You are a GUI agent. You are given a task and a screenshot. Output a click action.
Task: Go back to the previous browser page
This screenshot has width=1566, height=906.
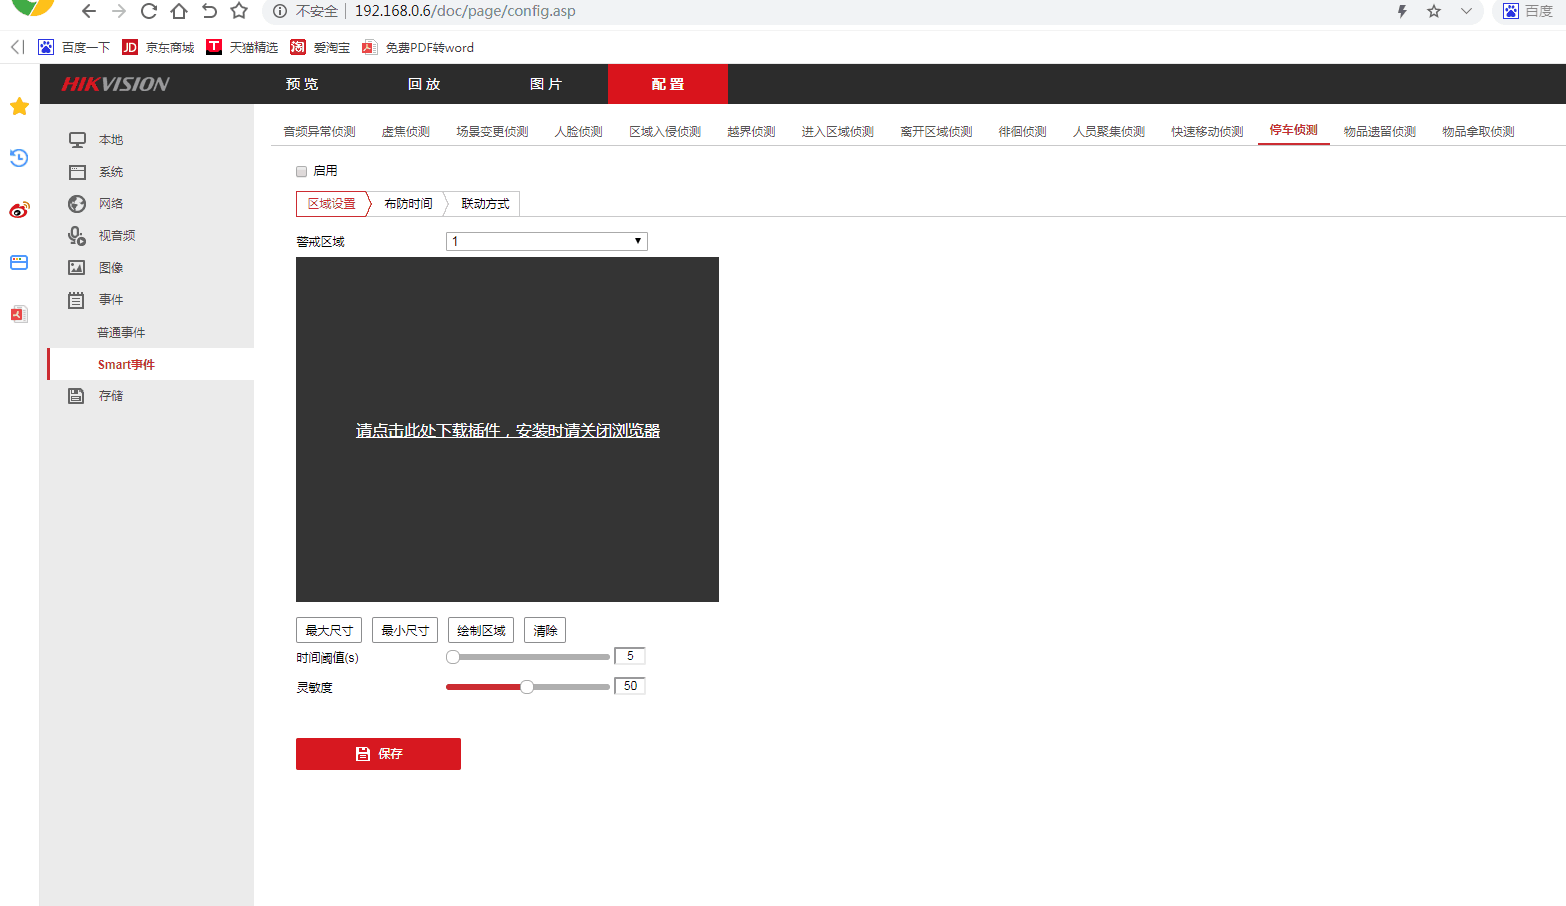[89, 11]
